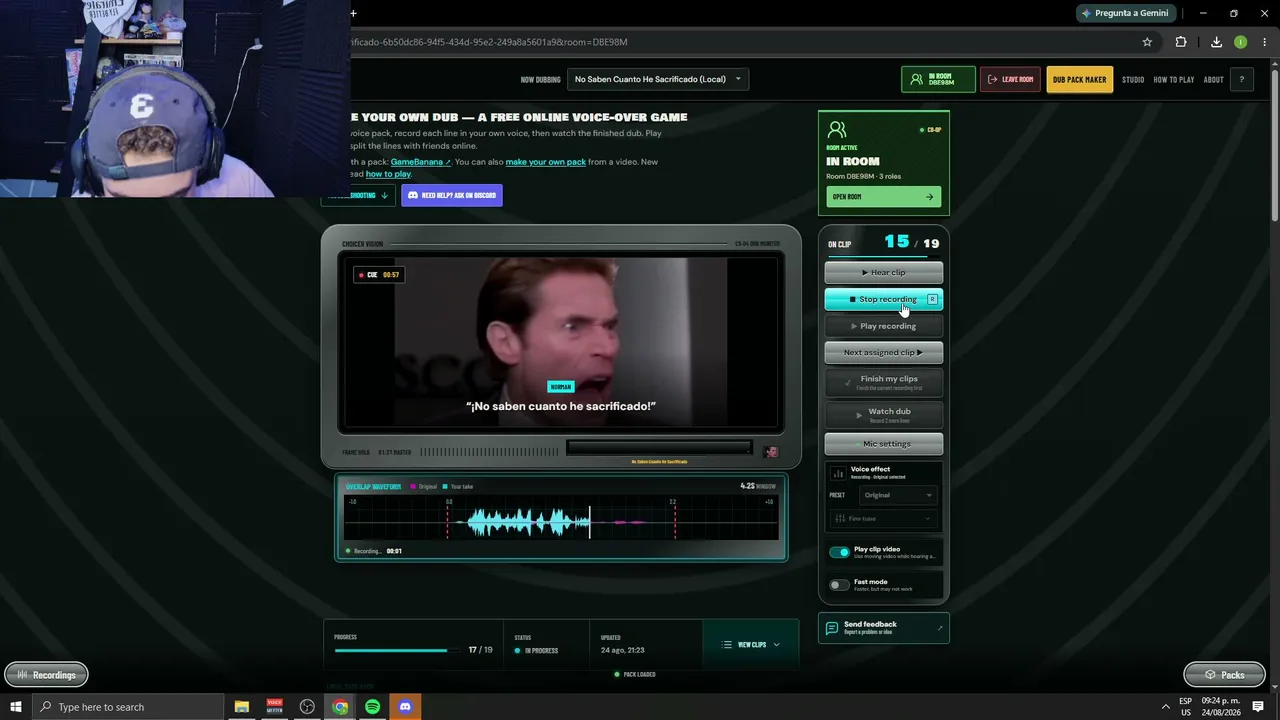Stop the current recording

click(883, 299)
